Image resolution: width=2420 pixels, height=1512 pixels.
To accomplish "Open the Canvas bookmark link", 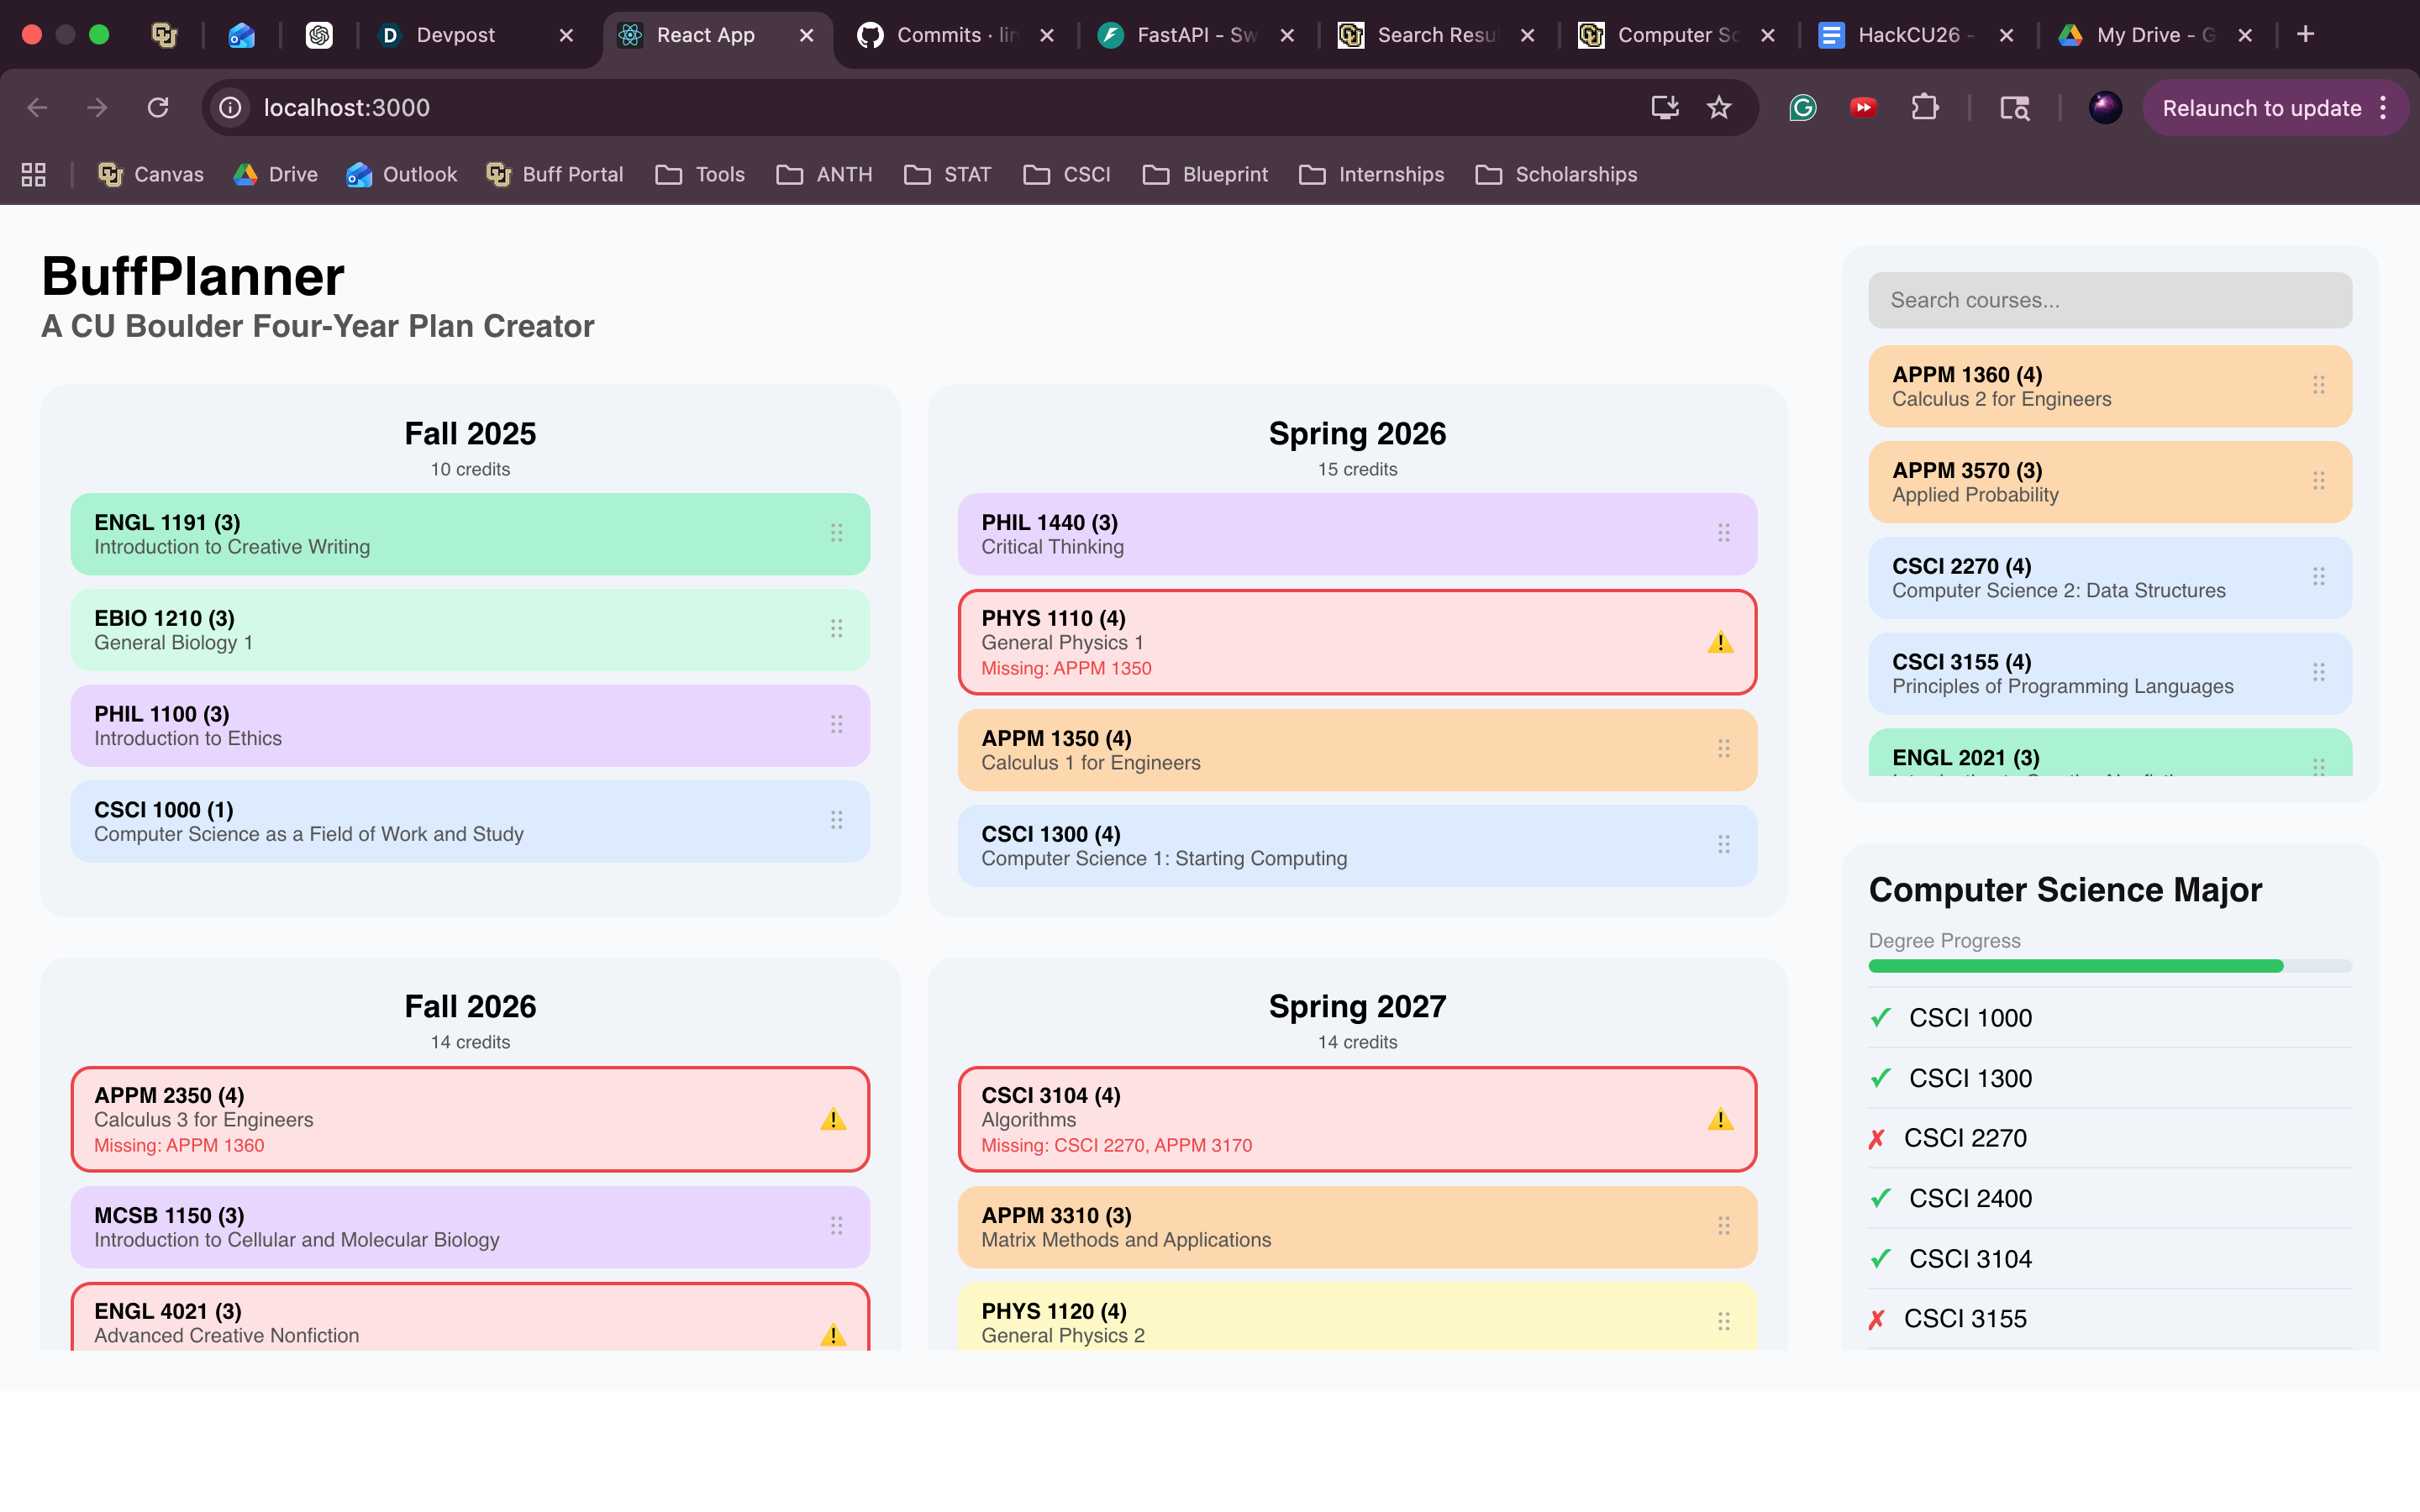I will (x=151, y=175).
